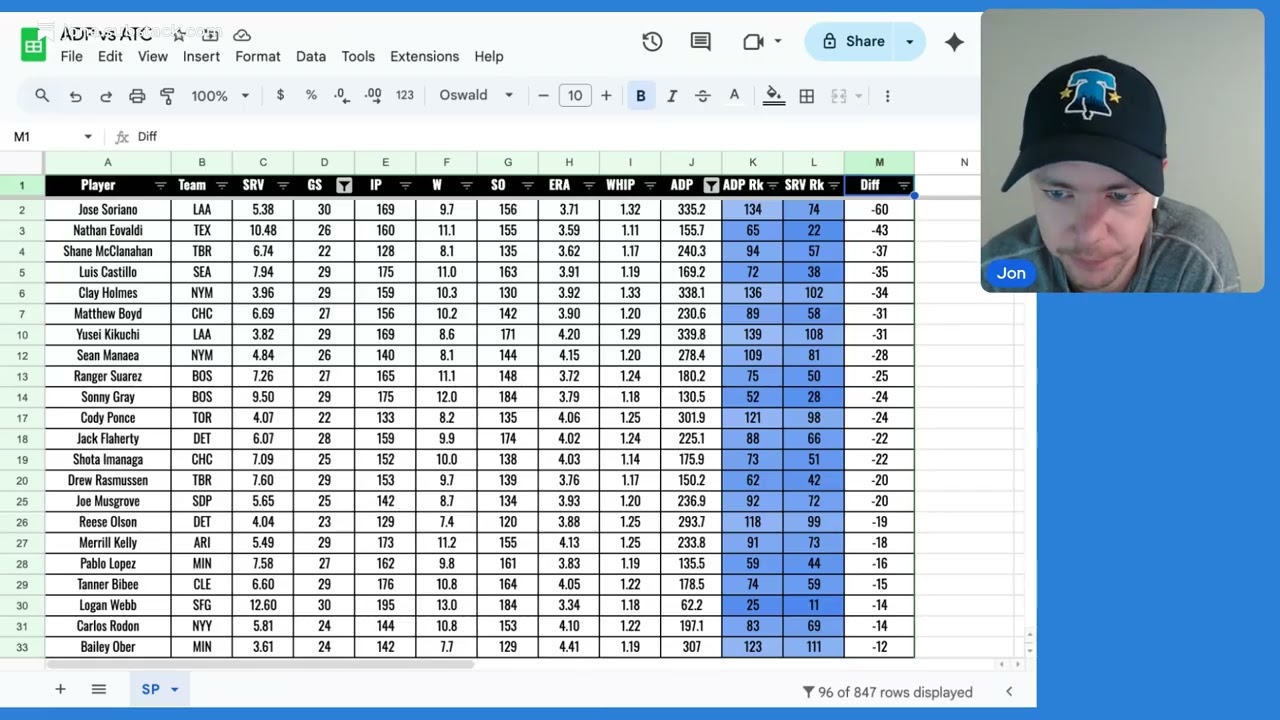Click the rows displayed filter status
This screenshot has width=1280, height=720.
pos(887,692)
